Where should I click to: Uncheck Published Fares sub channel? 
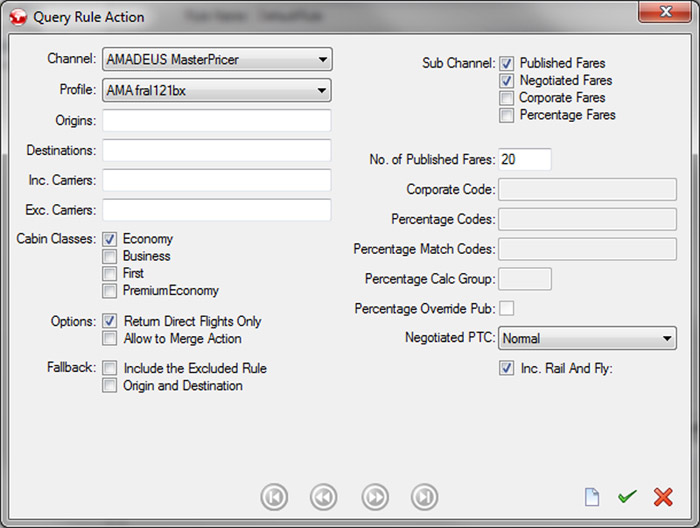(506, 63)
